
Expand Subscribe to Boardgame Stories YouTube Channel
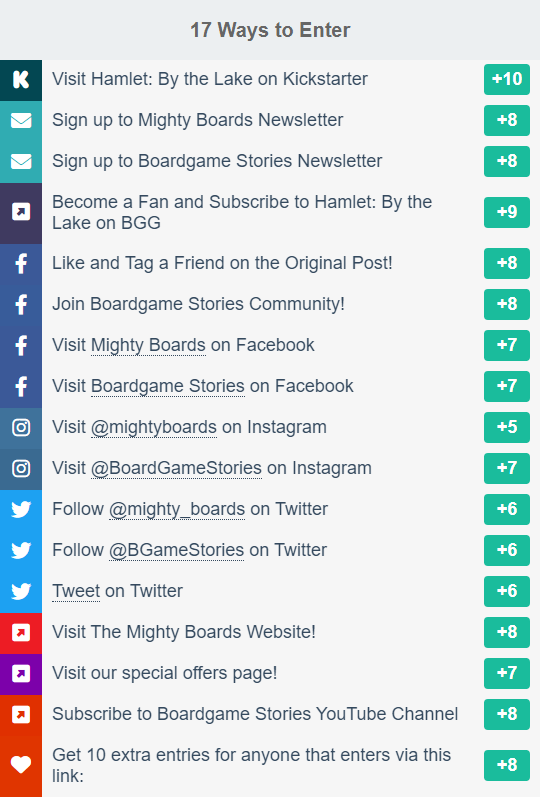[270, 714]
